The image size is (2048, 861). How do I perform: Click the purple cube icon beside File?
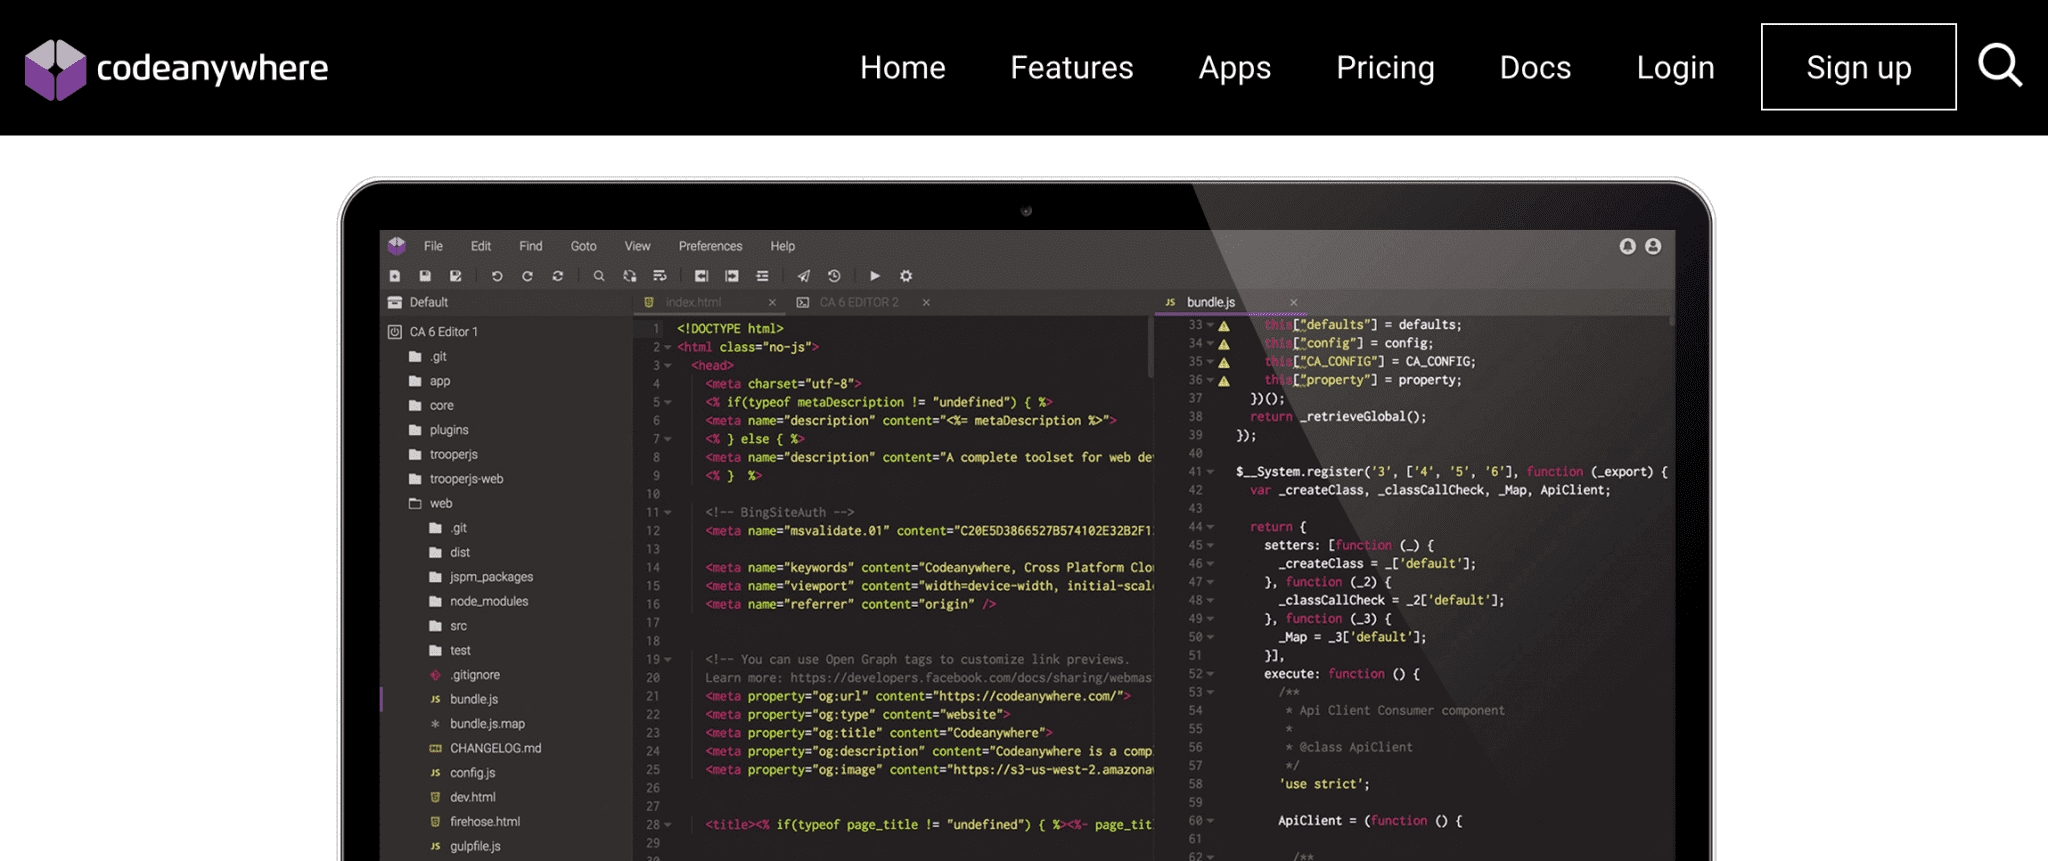pyautogui.click(x=397, y=246)
